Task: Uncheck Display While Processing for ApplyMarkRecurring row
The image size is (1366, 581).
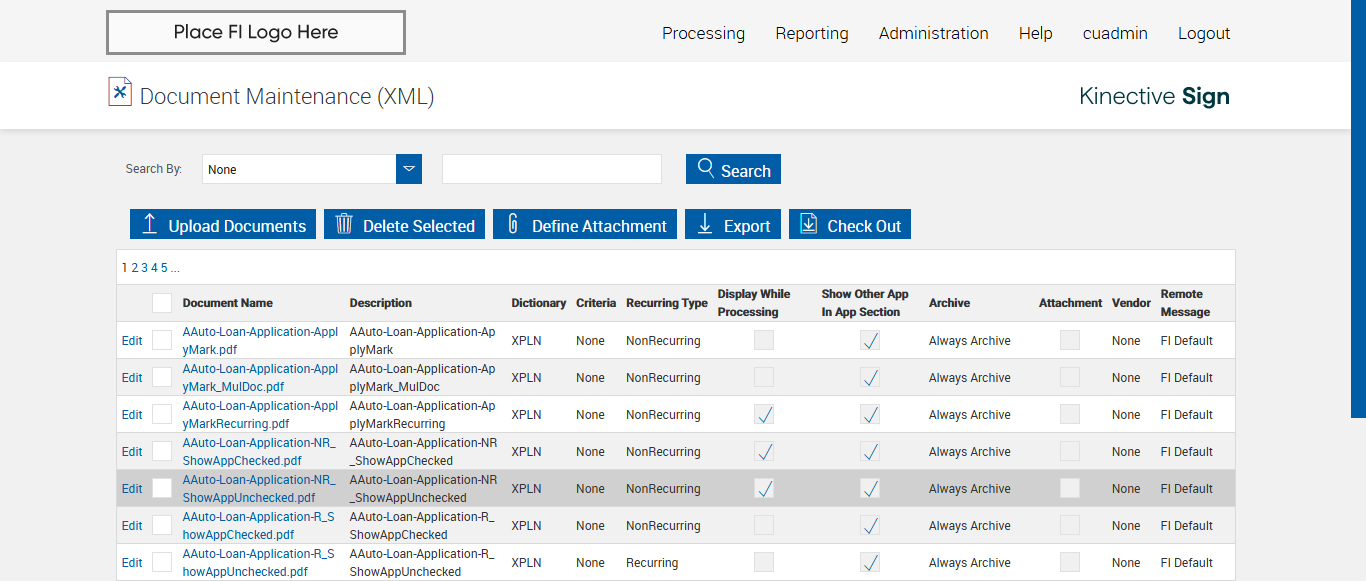Action: pyautogui.click(x=764, y=414)
